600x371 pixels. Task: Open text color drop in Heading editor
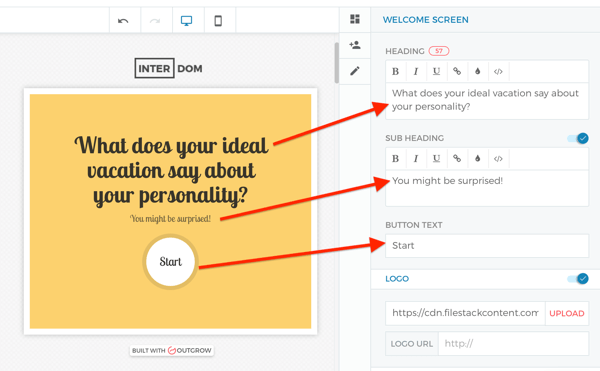pos(478,72)
